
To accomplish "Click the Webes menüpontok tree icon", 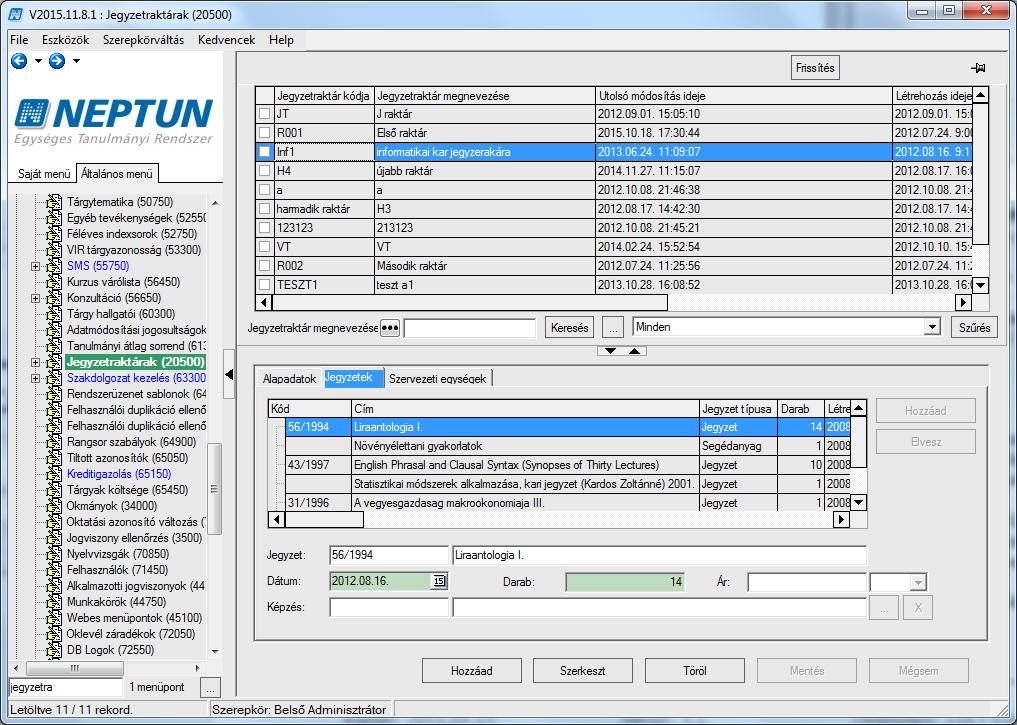I will coord(54,618).
